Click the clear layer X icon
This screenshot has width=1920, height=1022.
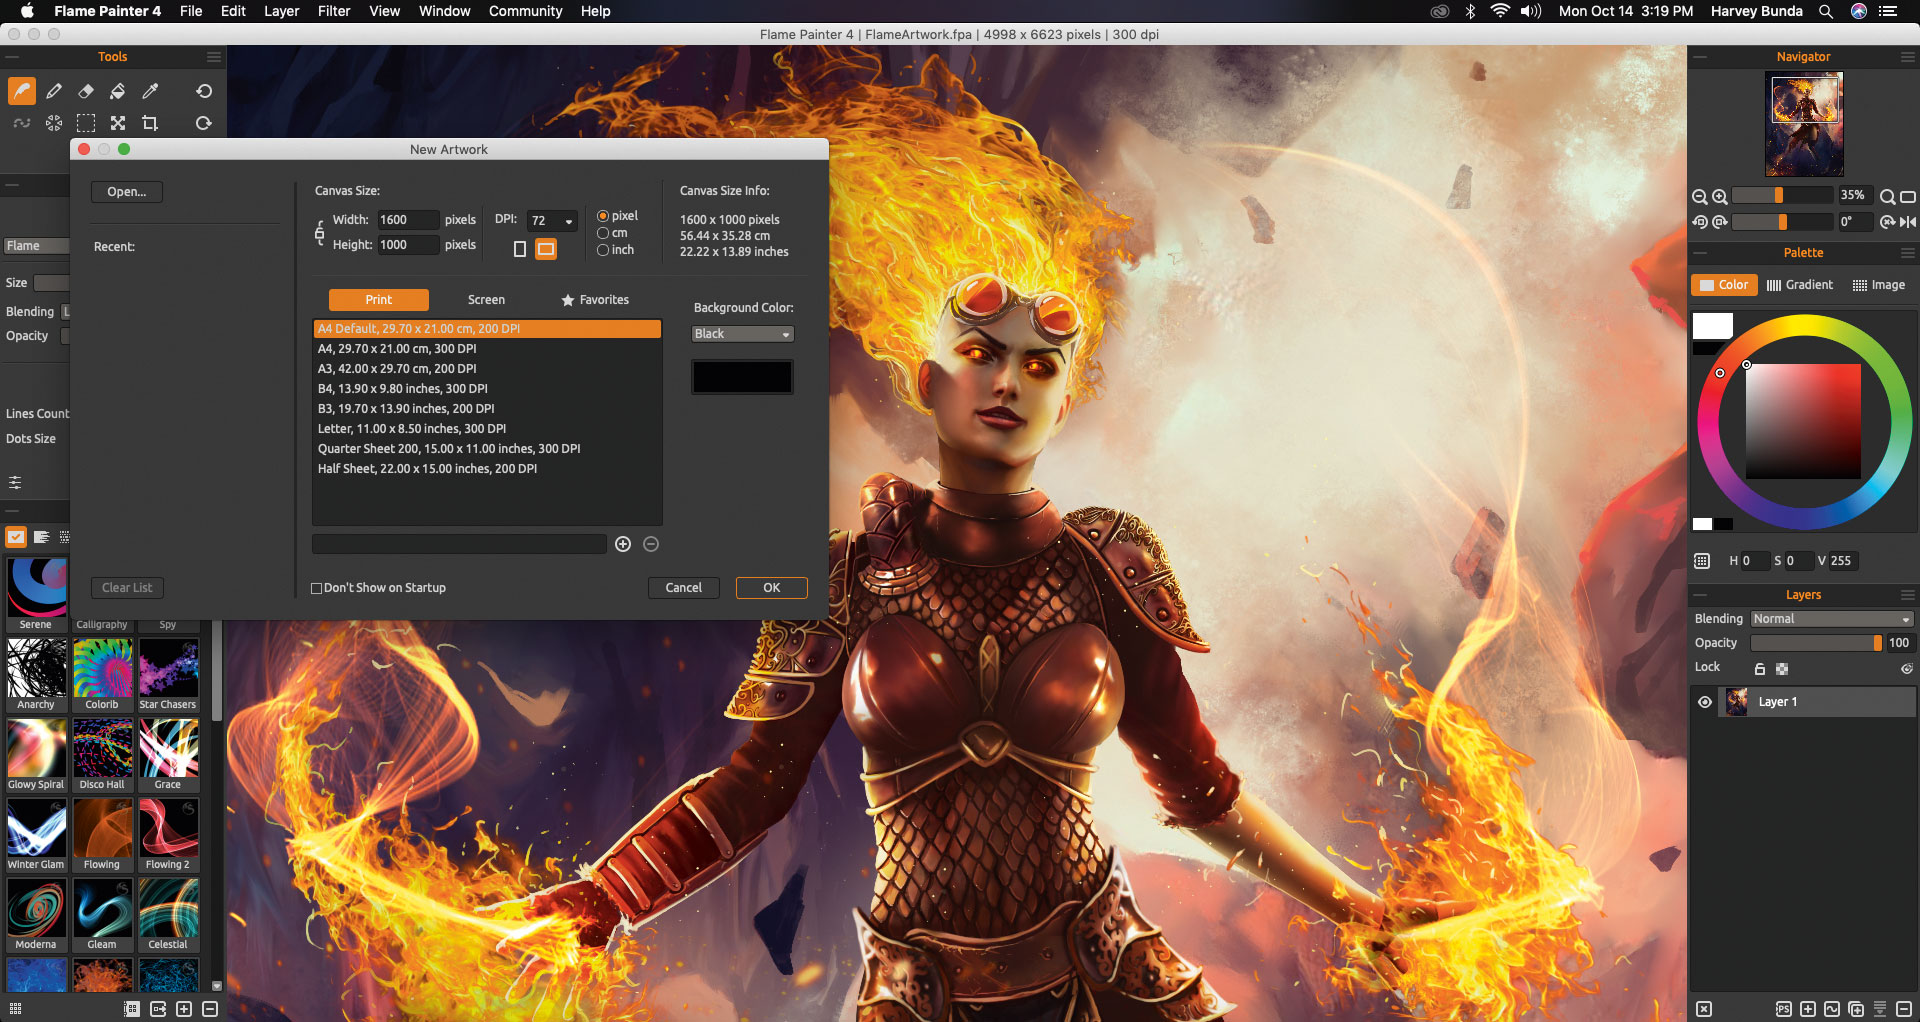tap(1704, 1009)
